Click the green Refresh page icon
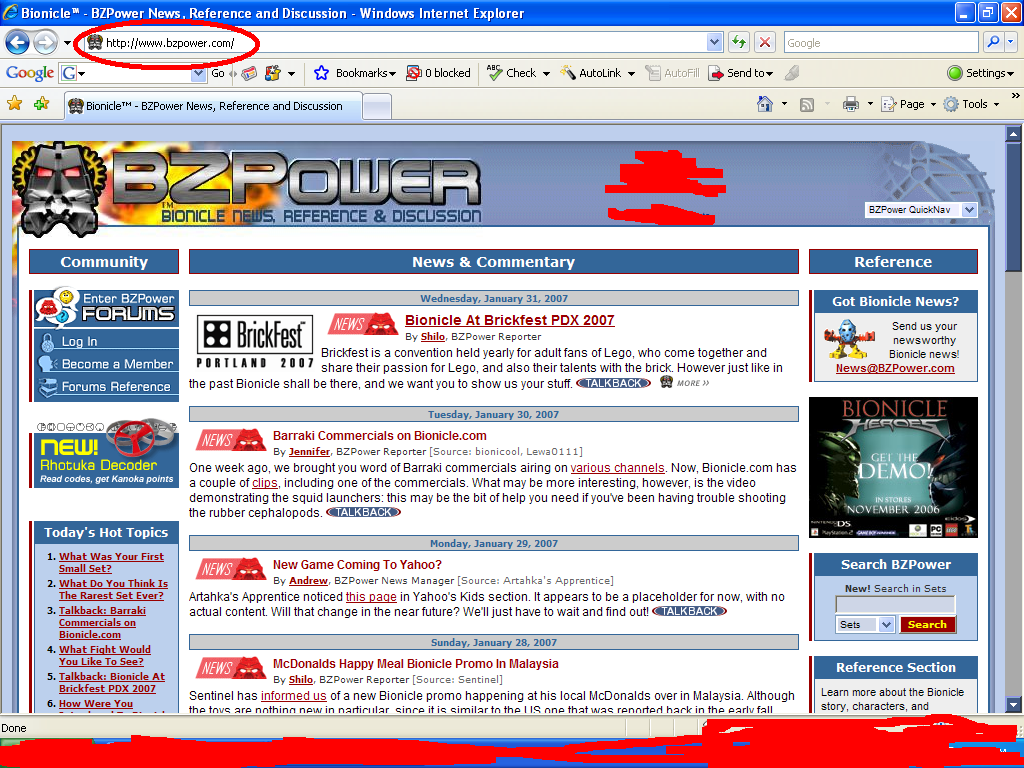 click(x=739, y=43)
